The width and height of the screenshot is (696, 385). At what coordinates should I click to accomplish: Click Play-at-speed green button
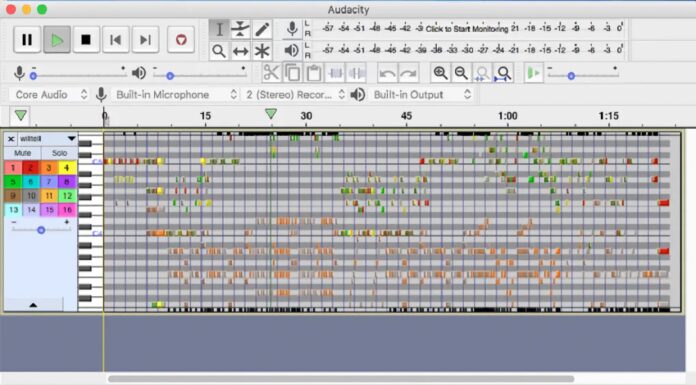pos(534,73)
